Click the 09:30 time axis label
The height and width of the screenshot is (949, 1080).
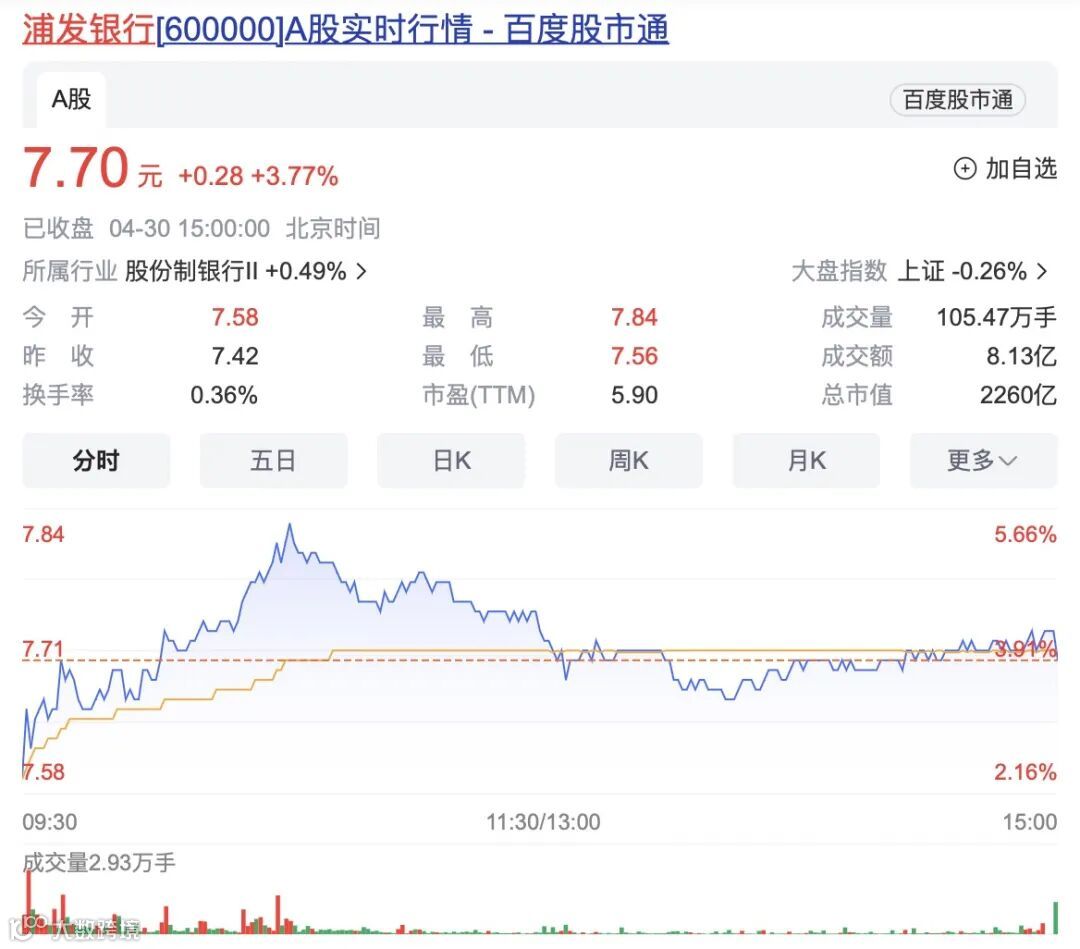pyautogui.click(x=50, y=822)
